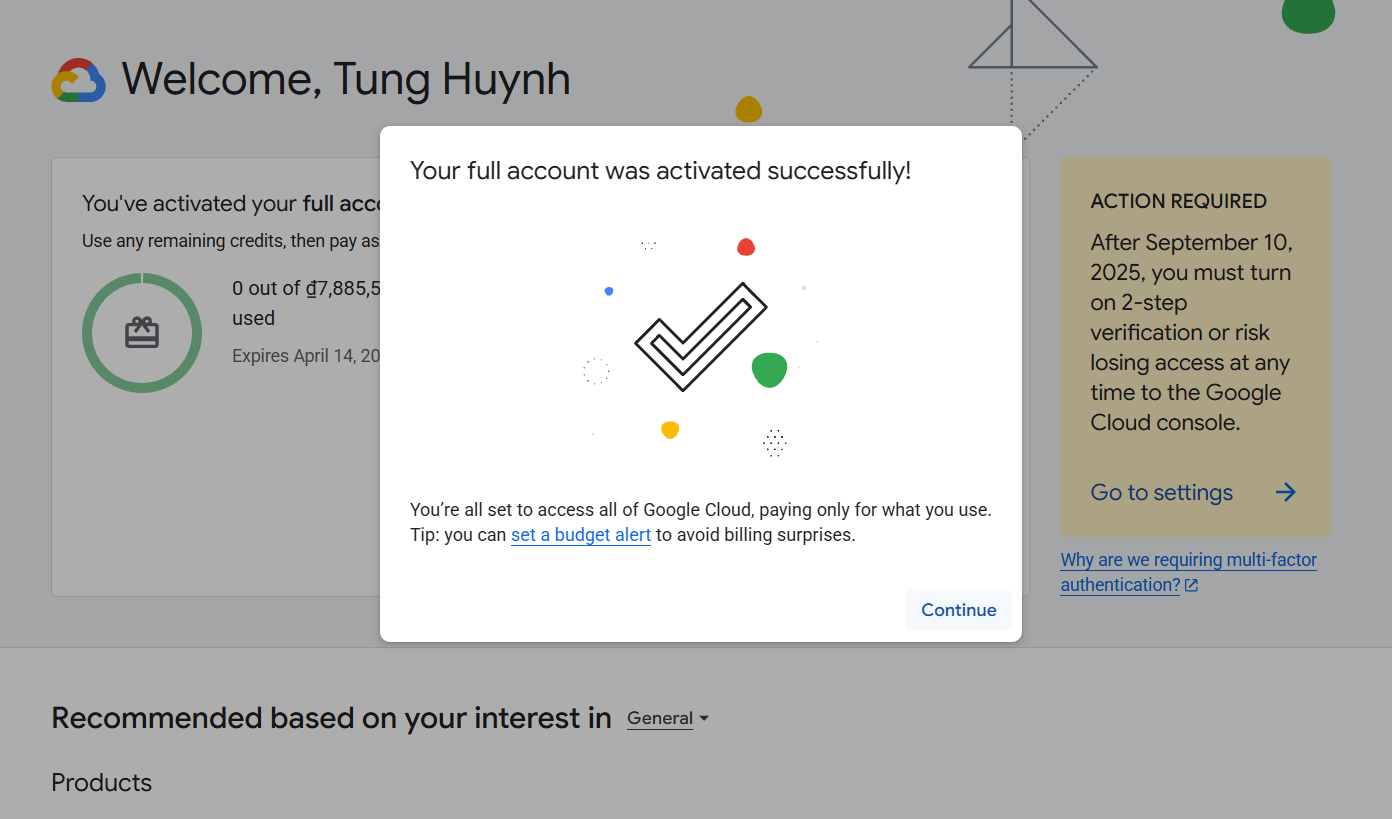Click the "Welcome, Tung Huynh" heading
Viewport: 1392px width, 819px height.
(346, 80)
